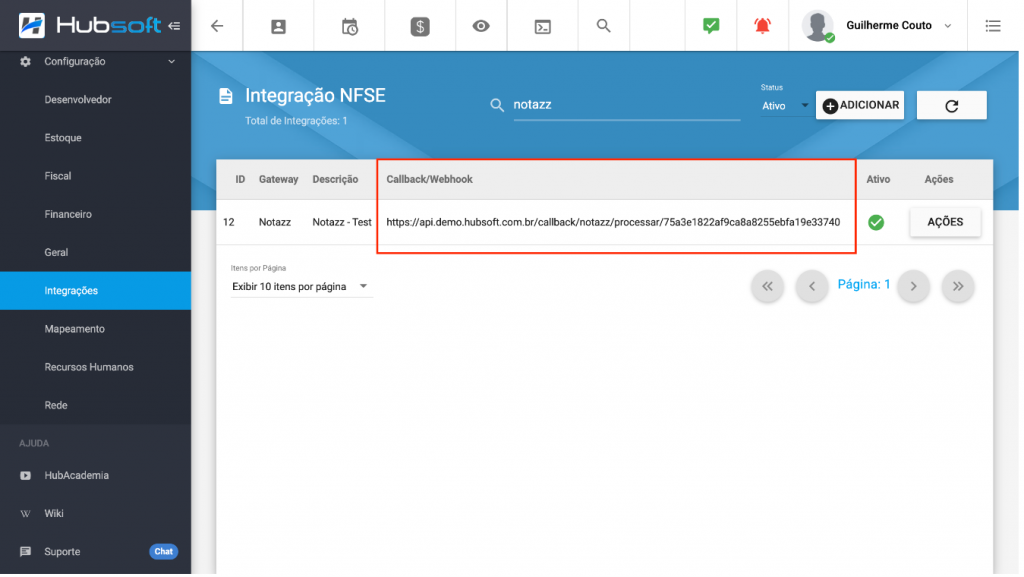
Task: Click the blue Chat badge
Action: click(163, 552)
